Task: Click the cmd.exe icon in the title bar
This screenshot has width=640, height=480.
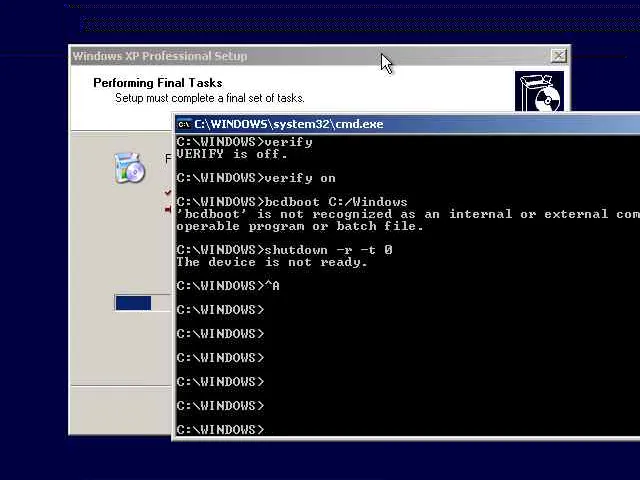Action: click(184, 124)
